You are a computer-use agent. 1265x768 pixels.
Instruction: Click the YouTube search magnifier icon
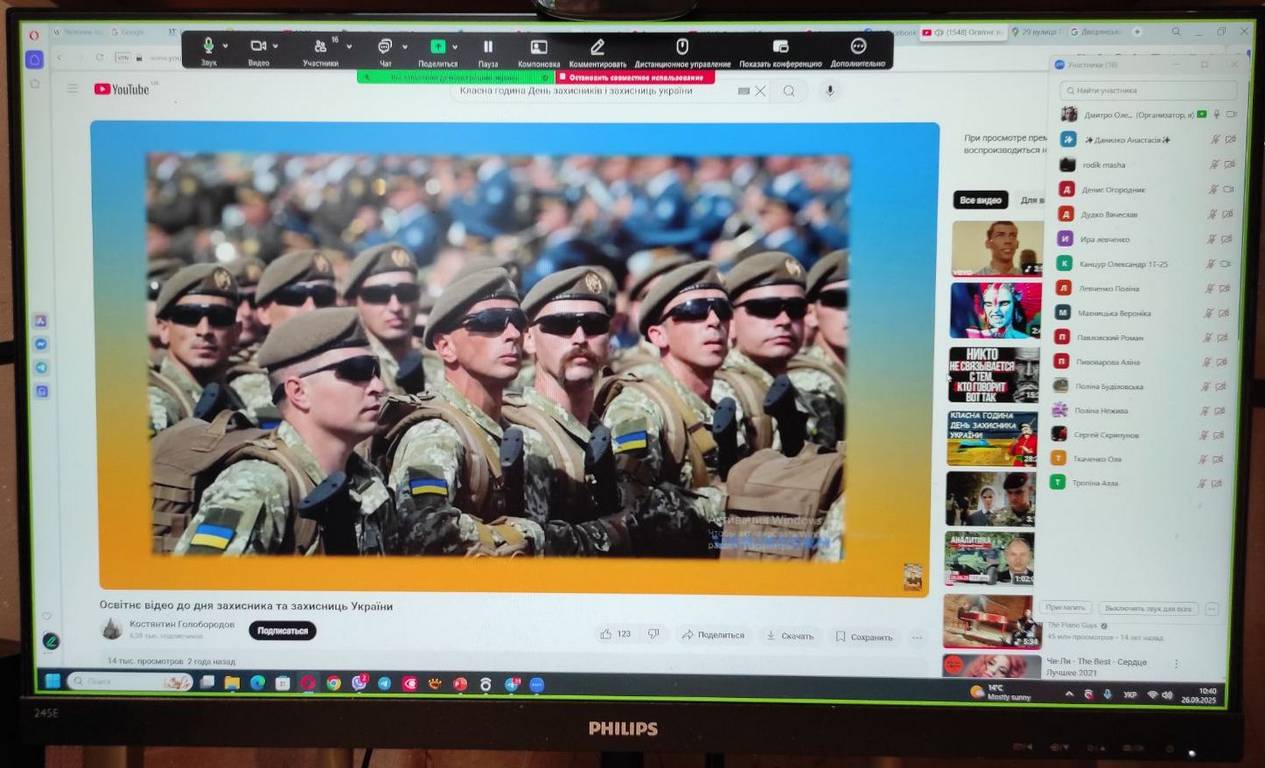(789, 91)
